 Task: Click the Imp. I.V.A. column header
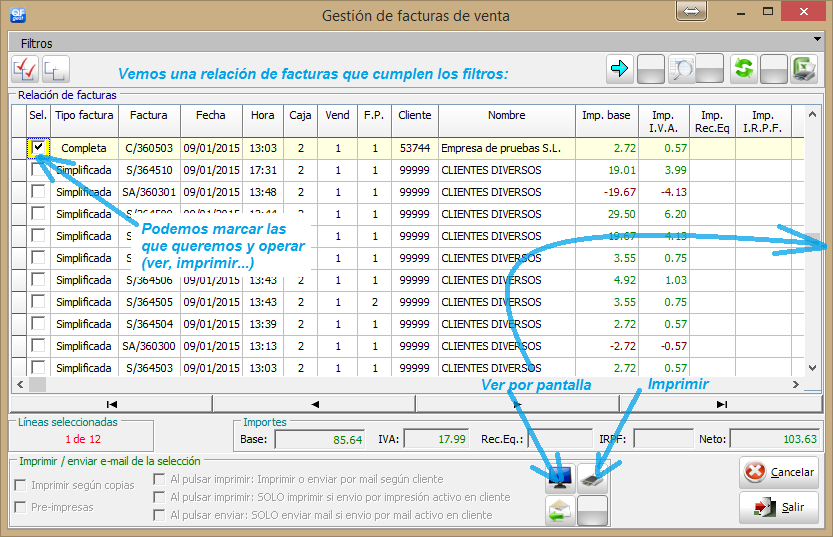[x=664, y=121]
